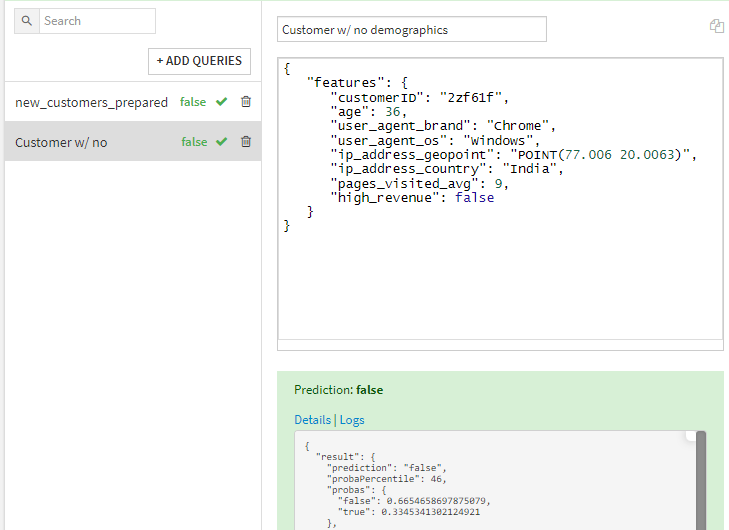Click the "false": 0.6654658697875079 probability line
729x530 pixels.
pos(414,501)
